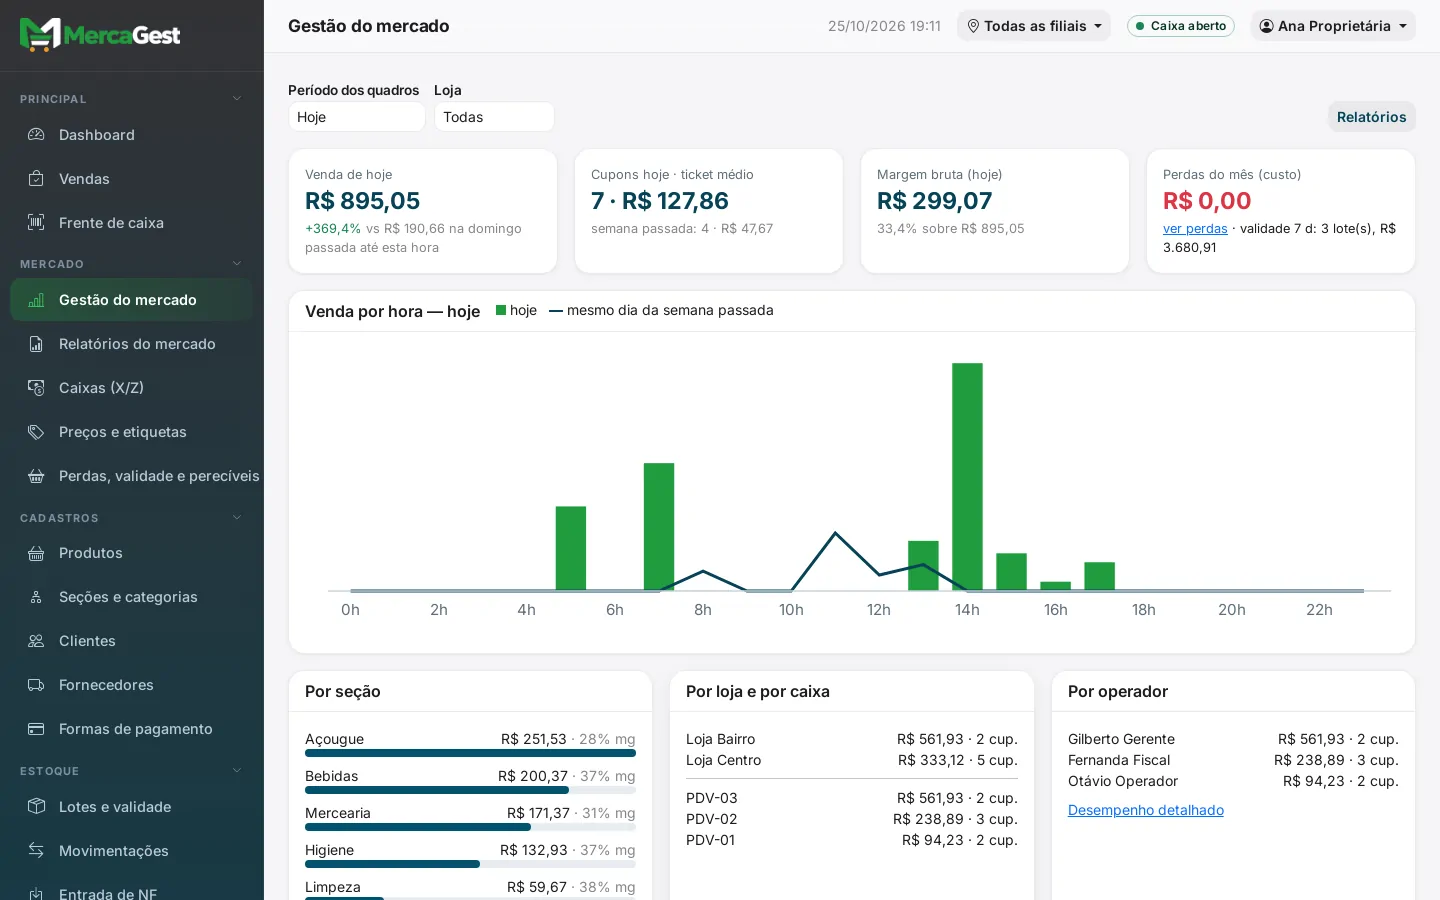
Task: Click the Frente de caixa barcode icon
Action: point(36,223)
